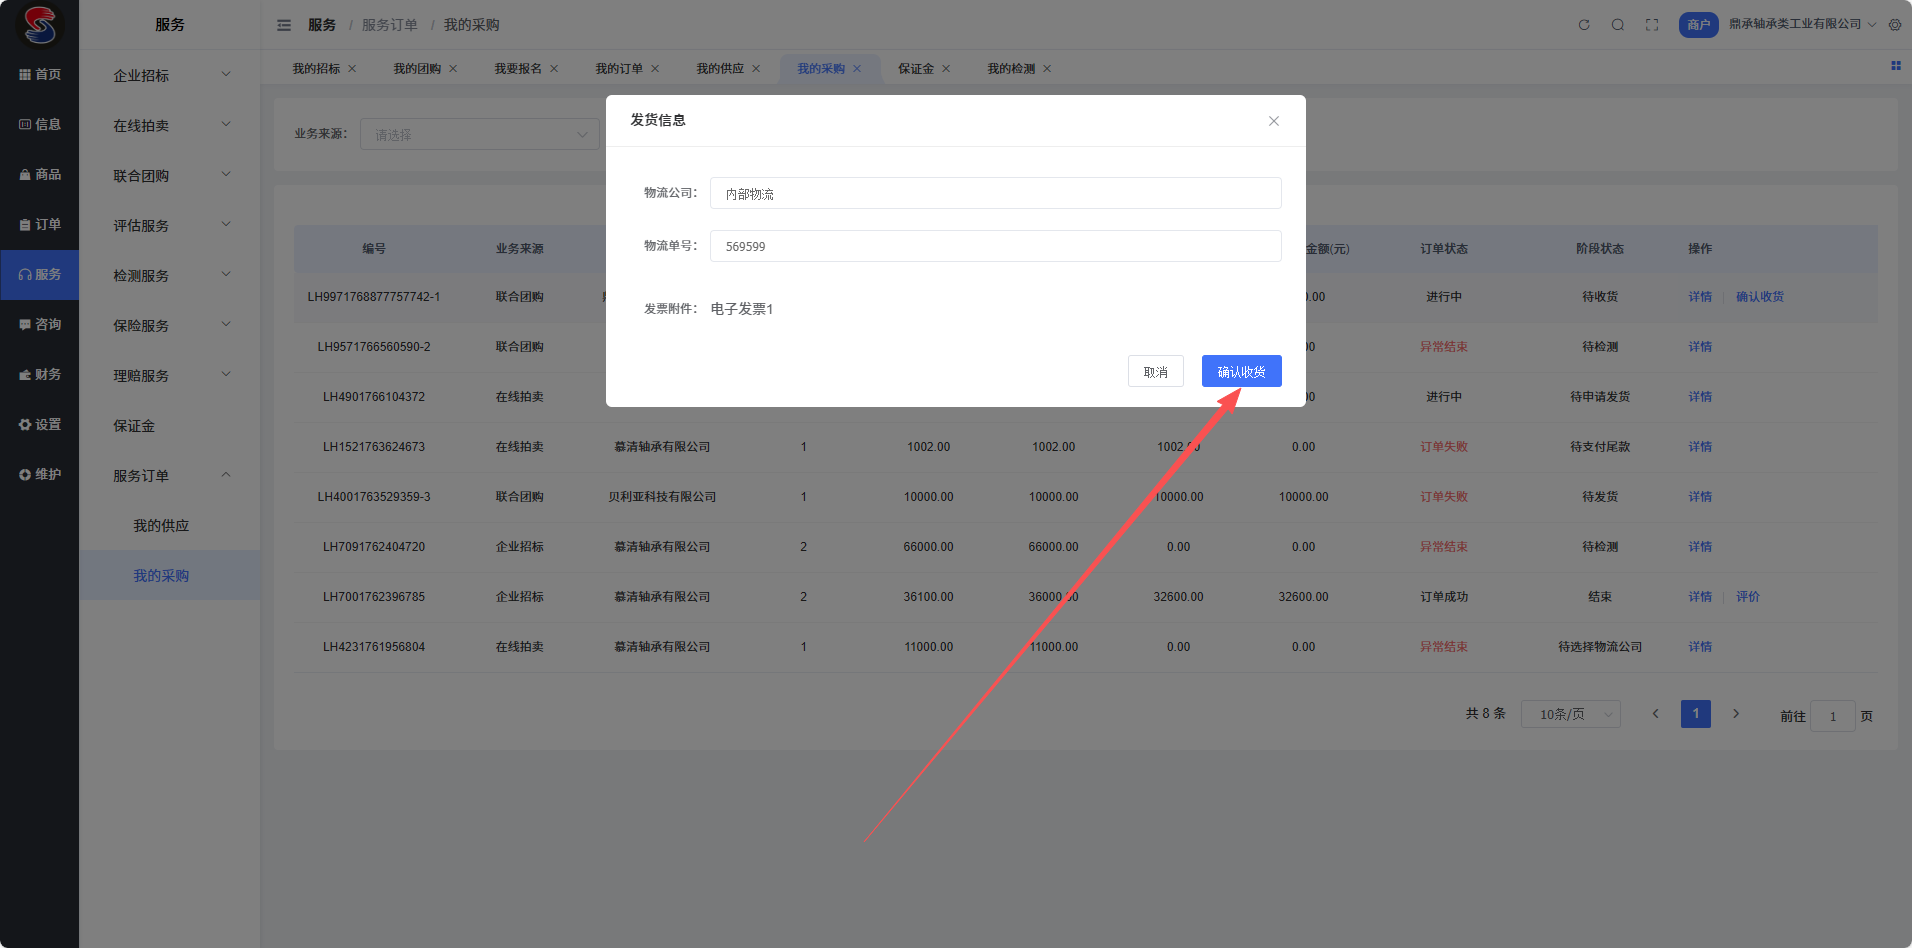
Task: Toggle fullscreen mode icon
Action: click(x=1652, y=25)
